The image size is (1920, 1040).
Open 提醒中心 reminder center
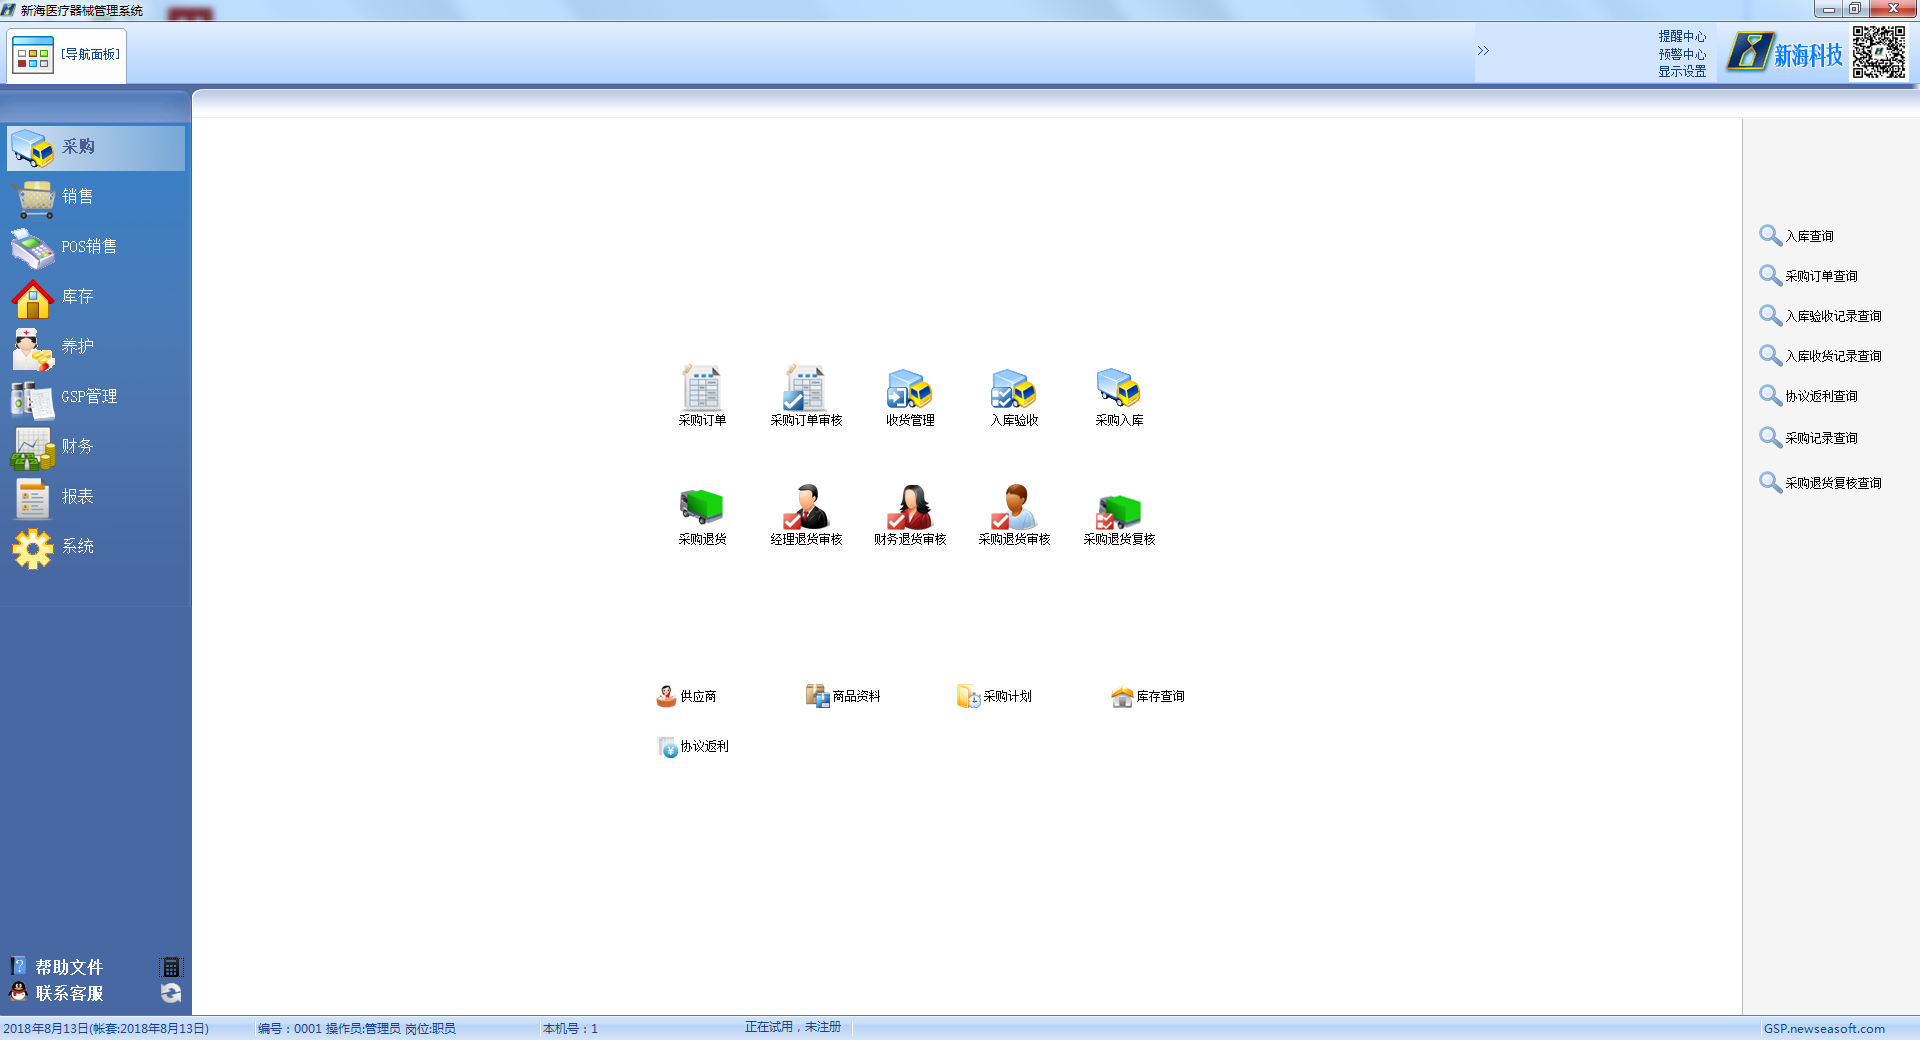tap(1682, 37)
